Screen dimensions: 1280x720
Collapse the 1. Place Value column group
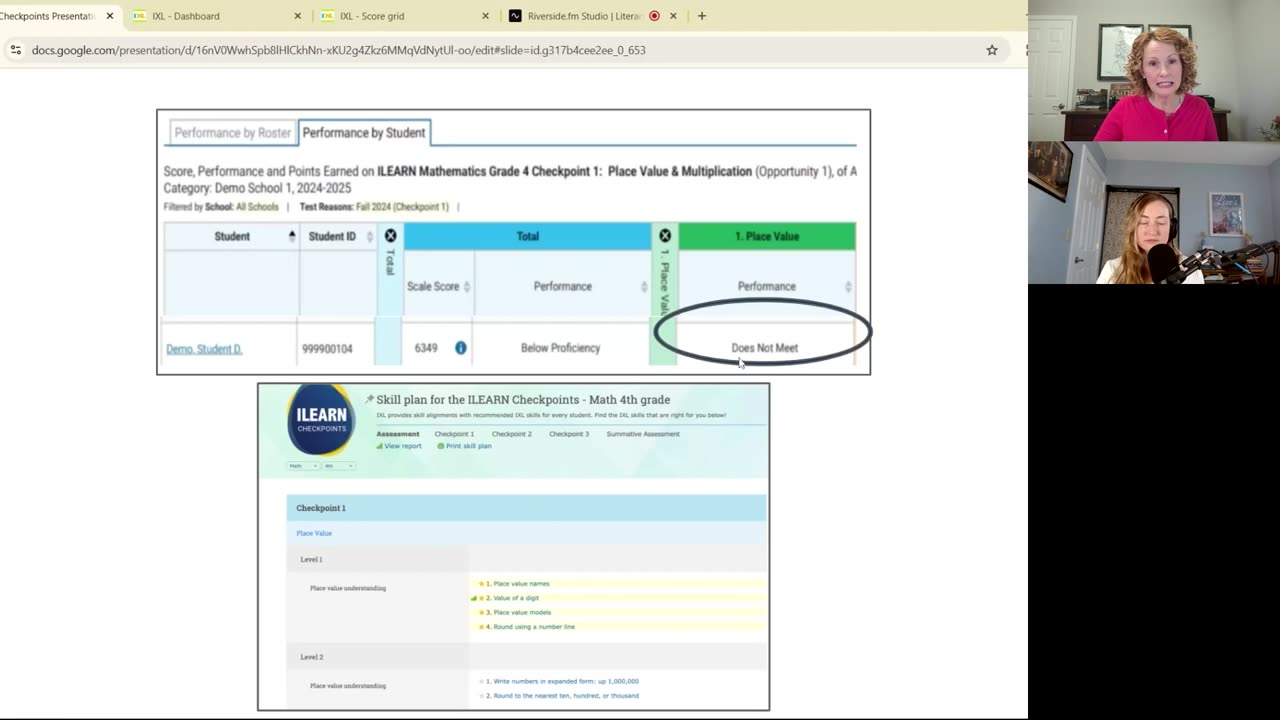(665, 236)
